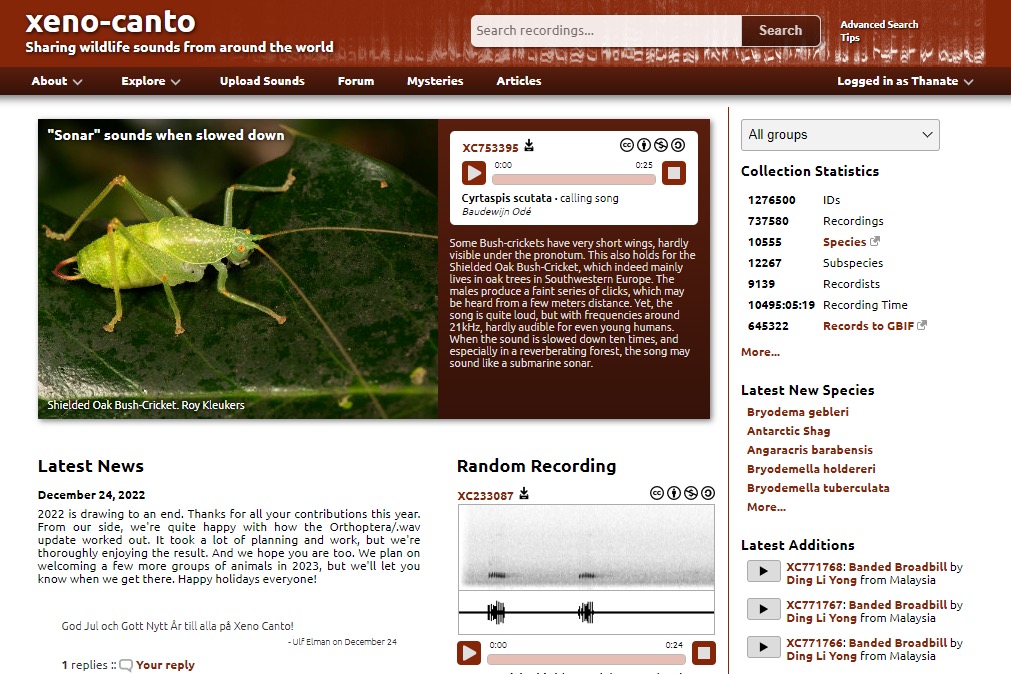Play XC771767 Banded Broadbill recording

[763, 609]
